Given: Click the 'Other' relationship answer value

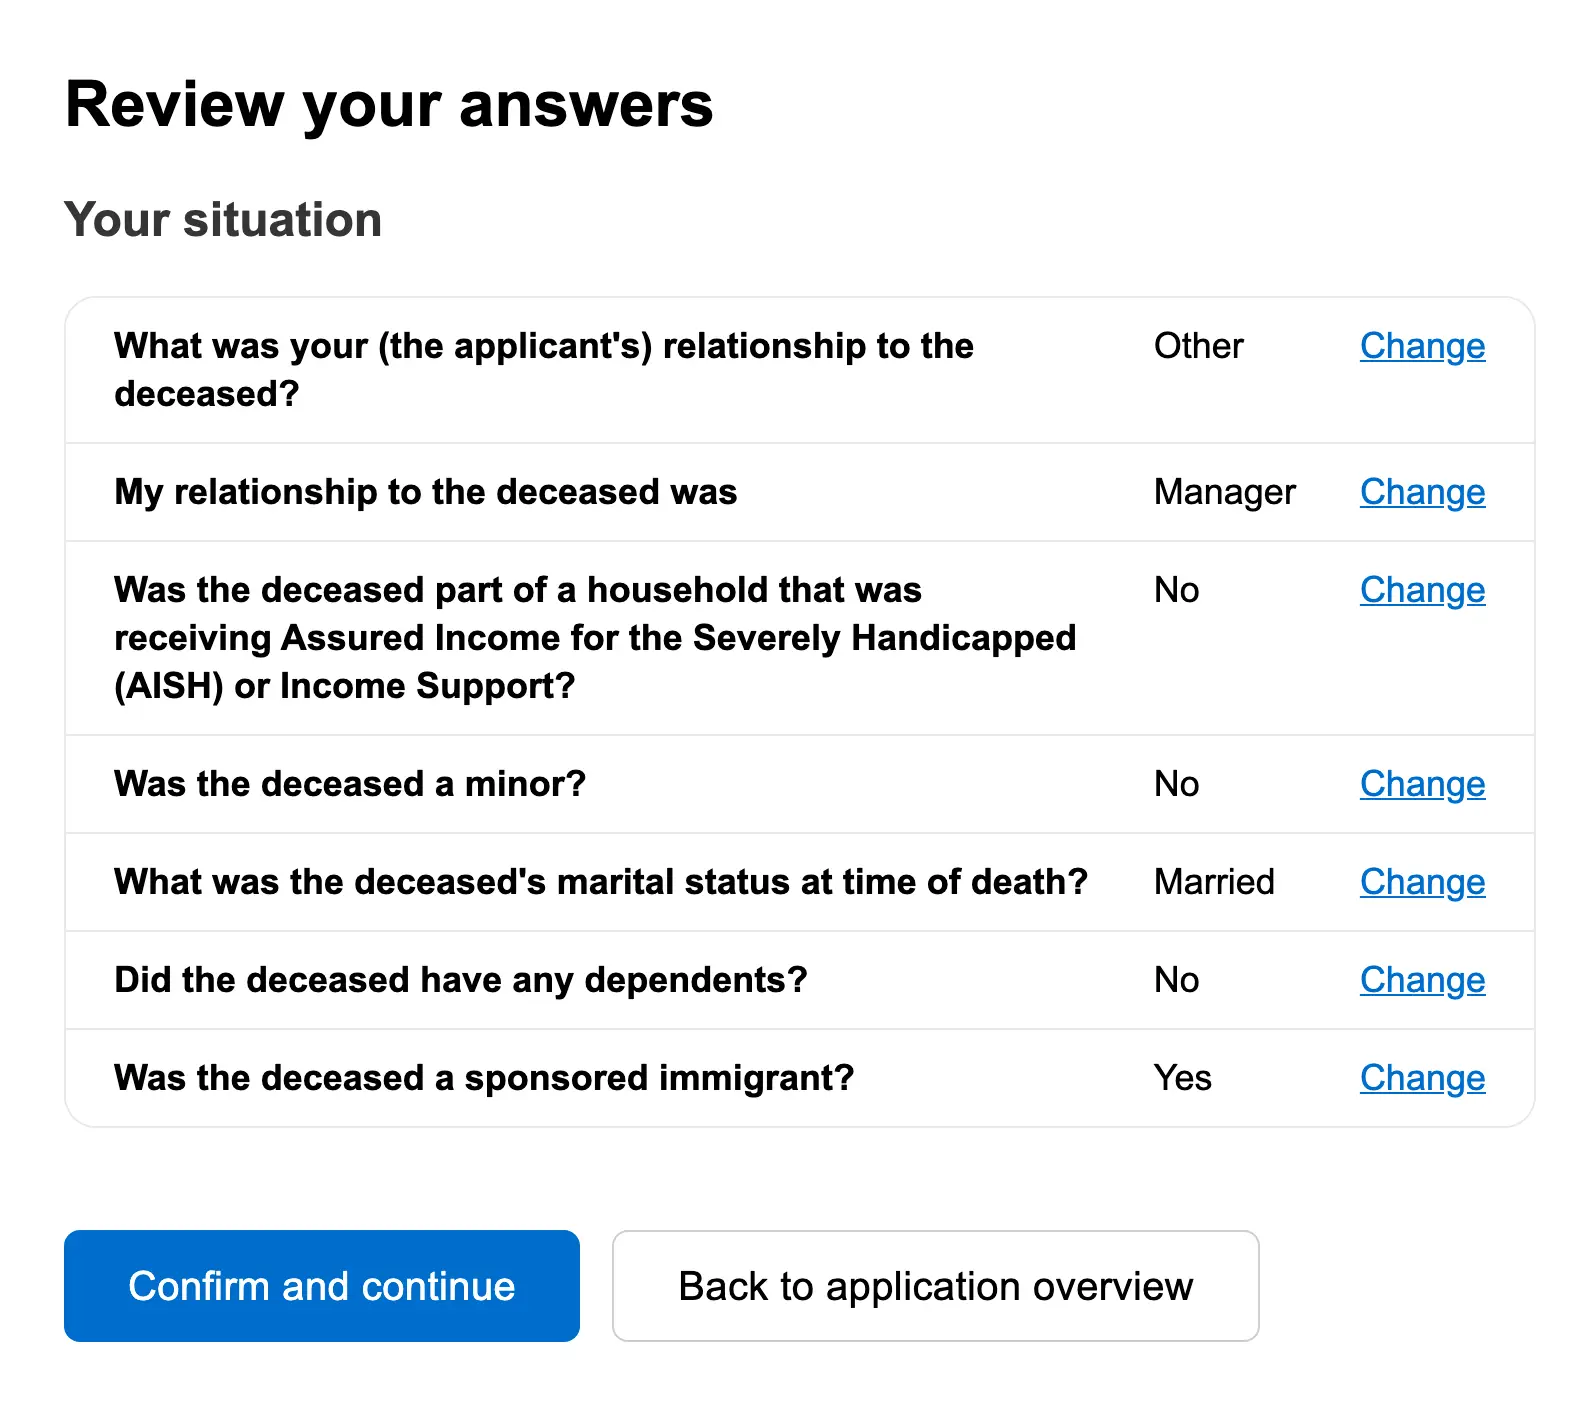Looking at the screenshot, I should click(x=1198, y=346).
